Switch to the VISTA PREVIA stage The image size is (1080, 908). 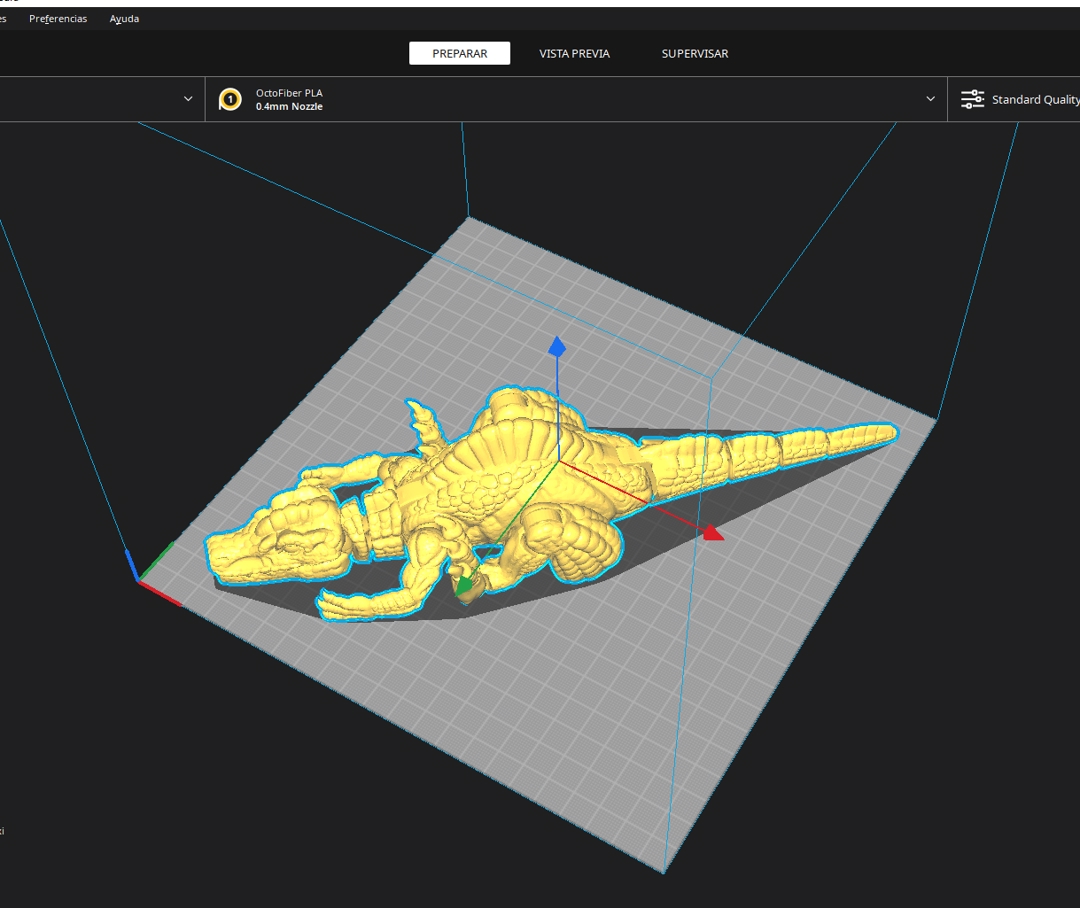coord(574,54)
